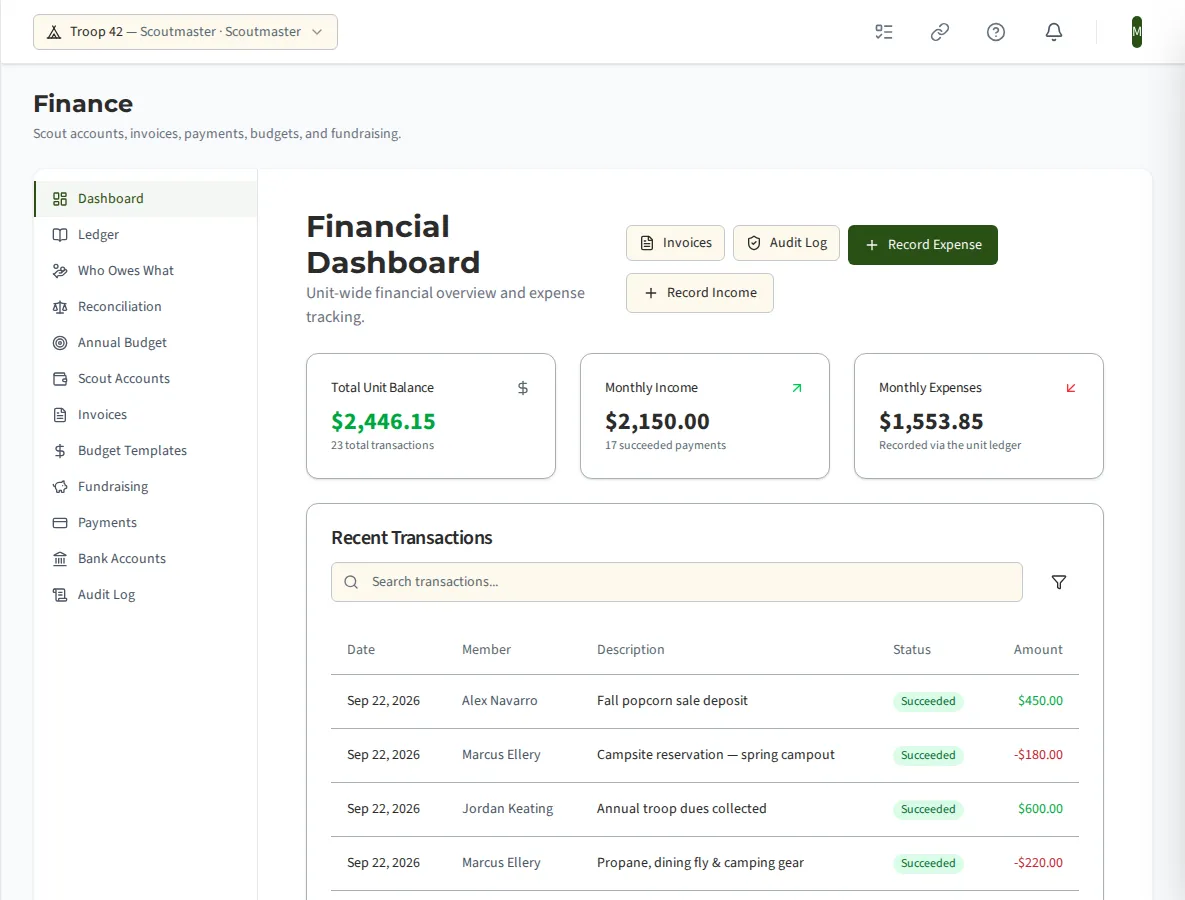Navigate to Reconciliation
Image resolution: width=1185 pixels, height=900 pixels.
pyautogui.click(x=146, y=307)
